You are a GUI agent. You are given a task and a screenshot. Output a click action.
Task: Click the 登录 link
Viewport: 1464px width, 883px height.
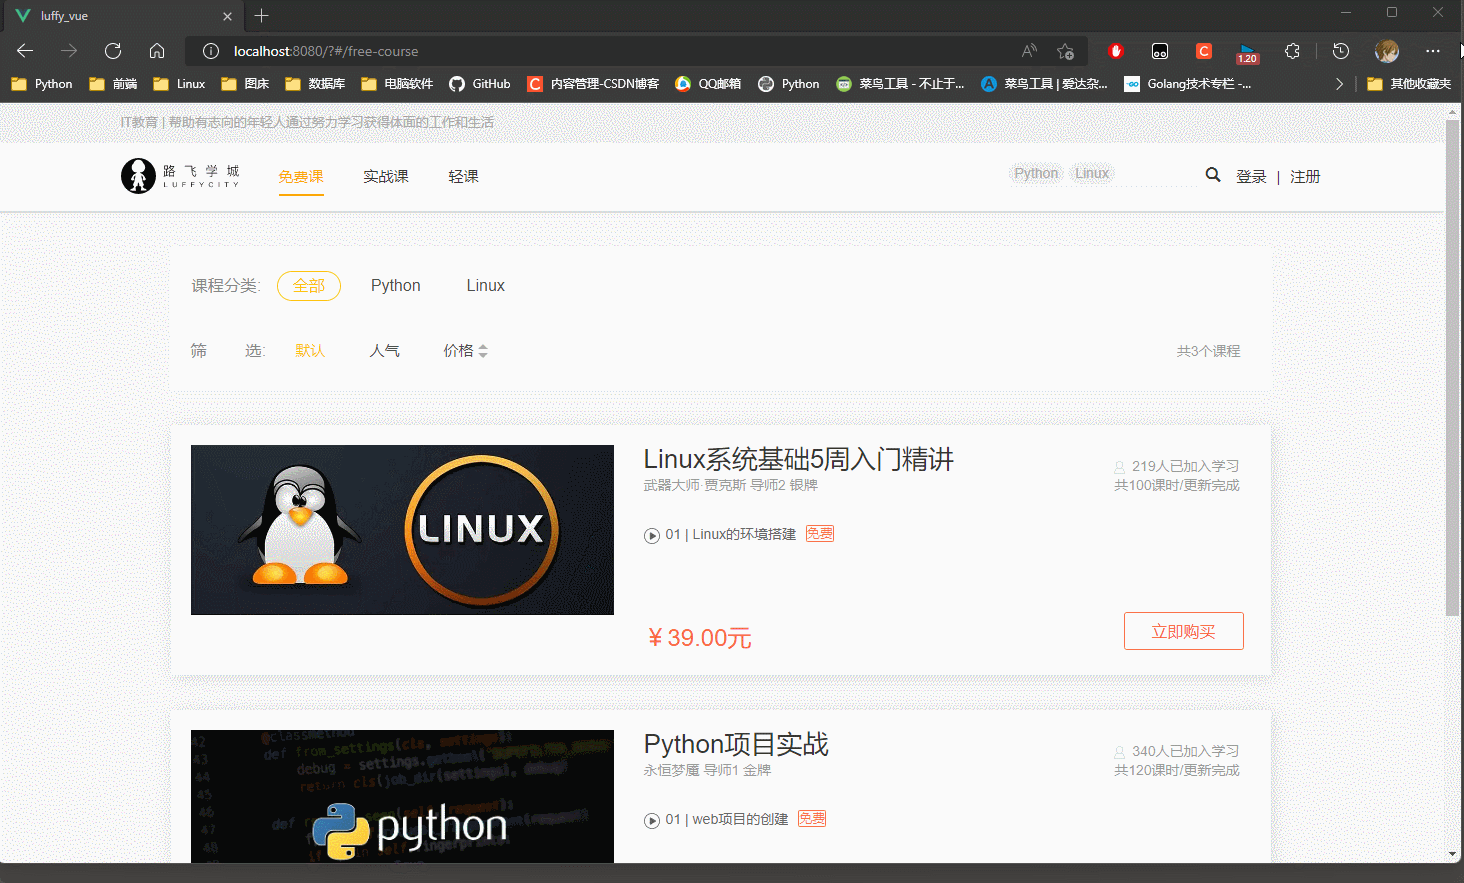1251,176
